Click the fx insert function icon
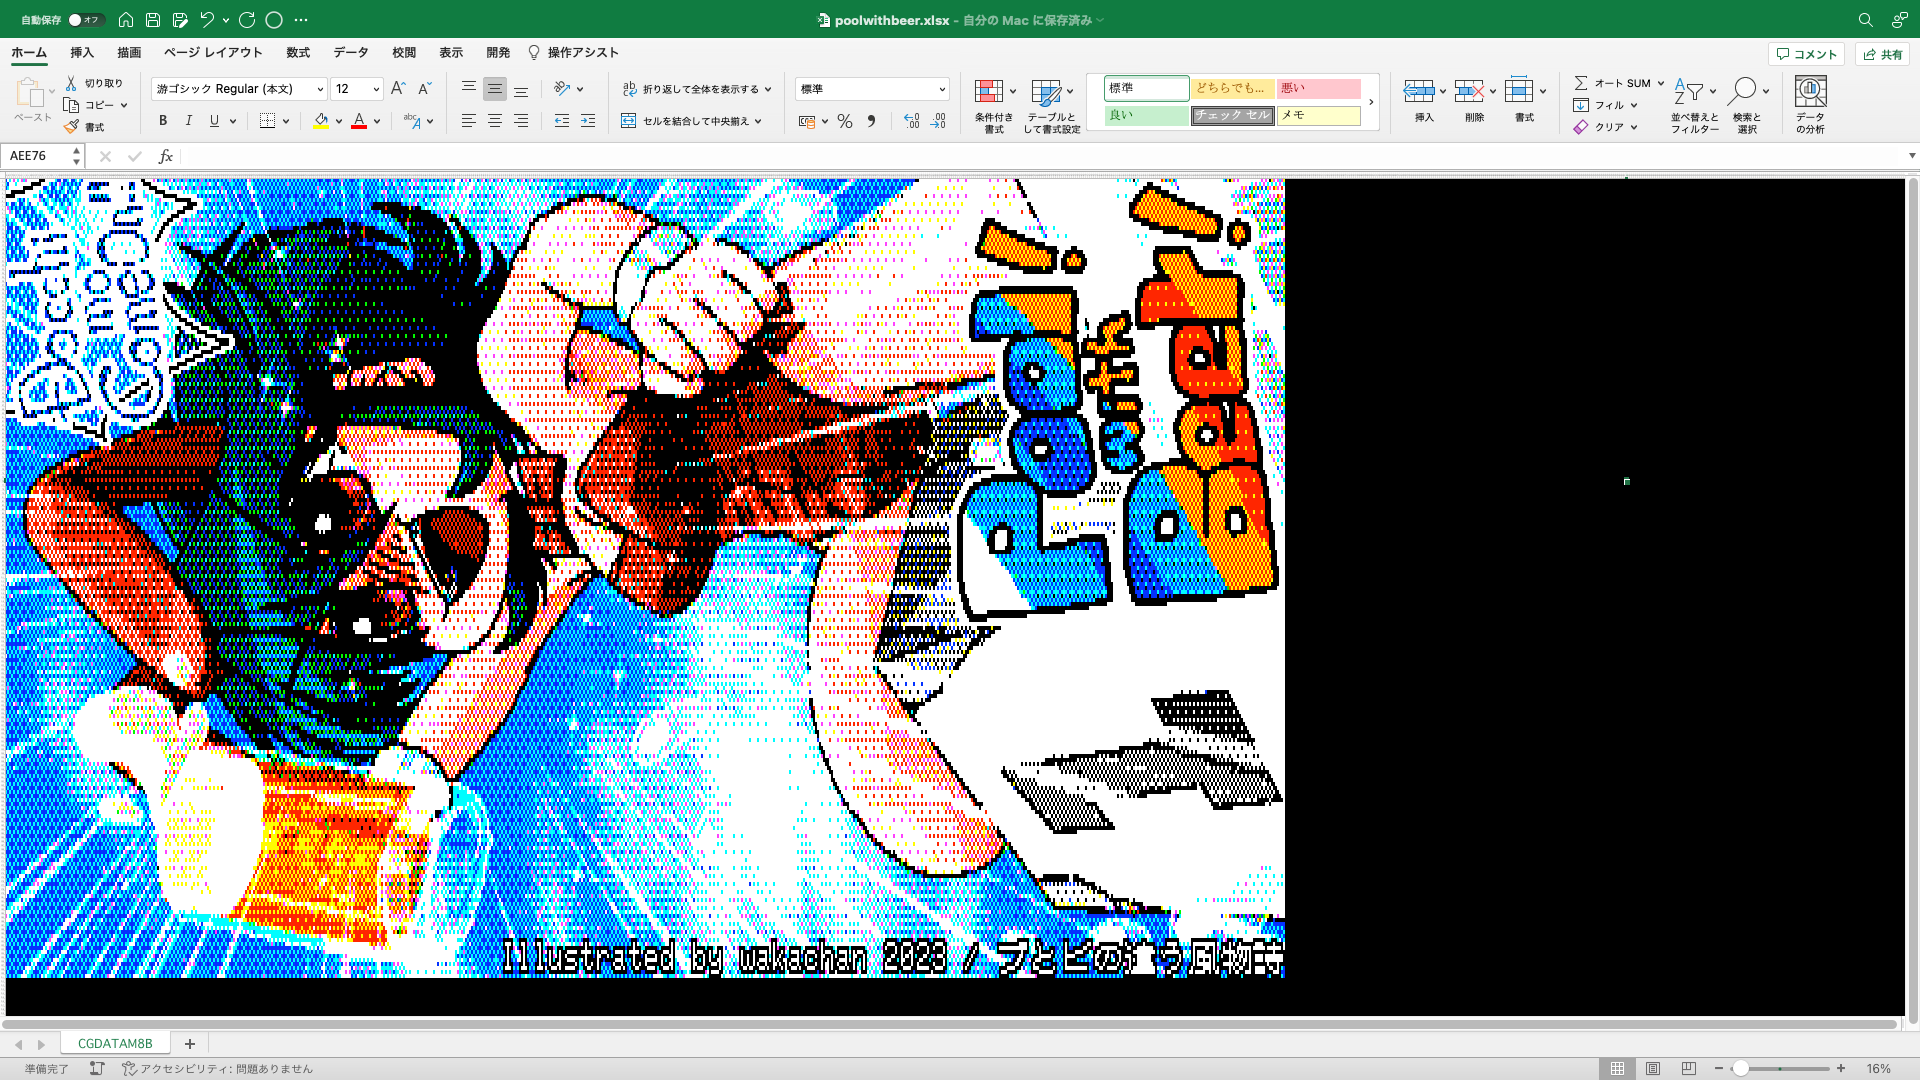 click(x=166, y=156)
